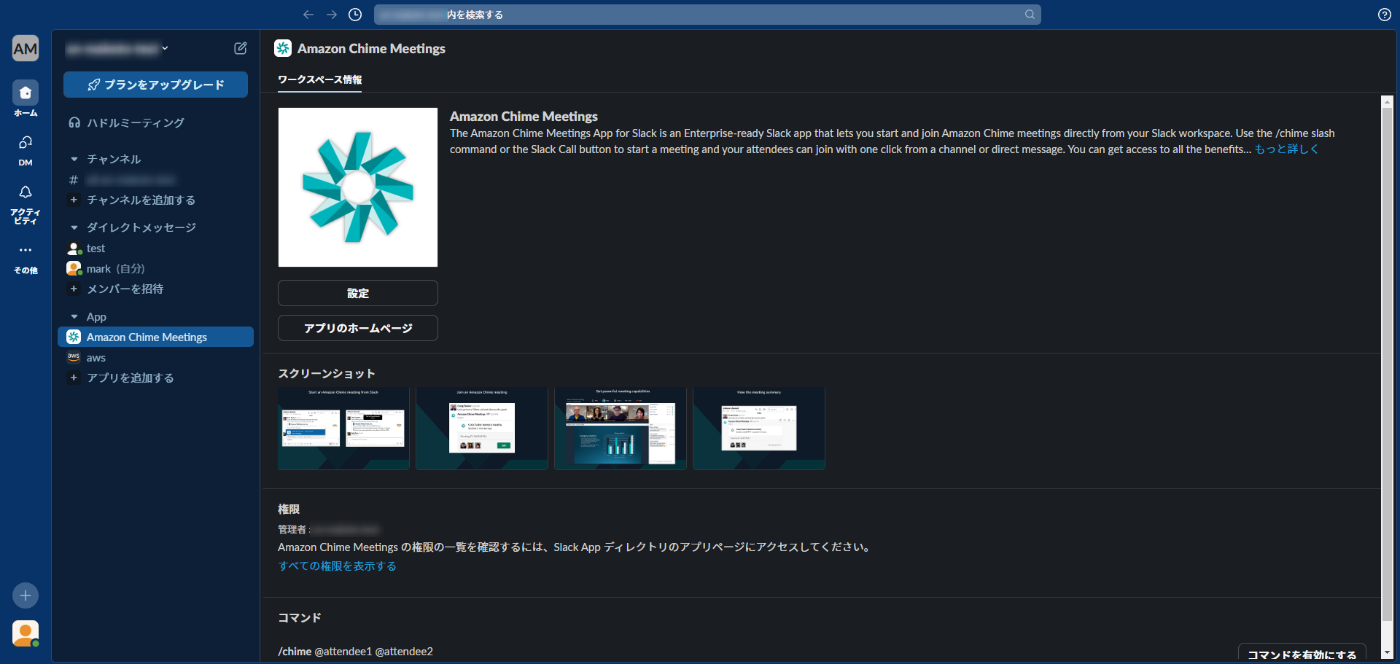
Task: Select Amazon Chime Meetings in the App list
Action: (x=155, y=337)
